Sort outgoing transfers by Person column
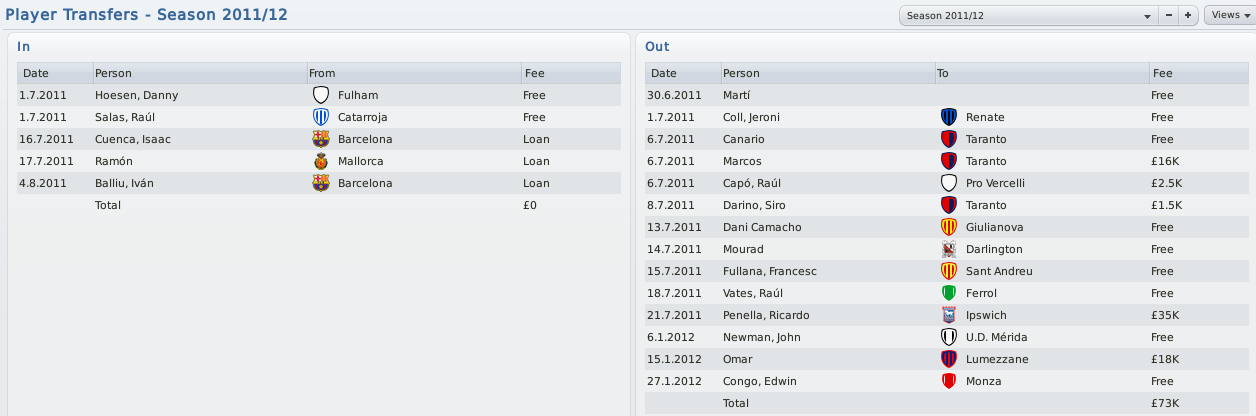 pyautogui.click(x=826, y=73)
